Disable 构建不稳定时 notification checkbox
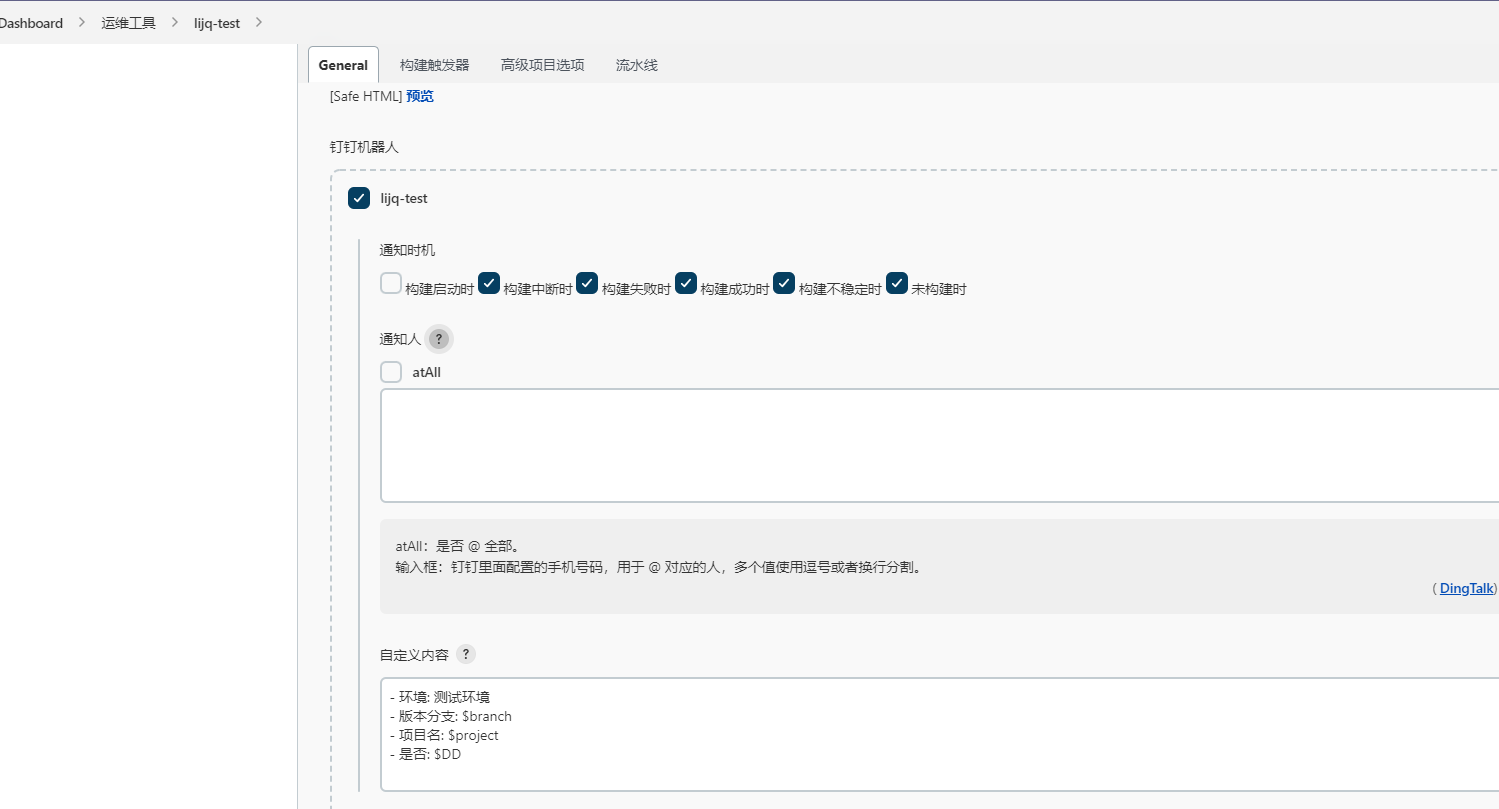 point(784,284)
